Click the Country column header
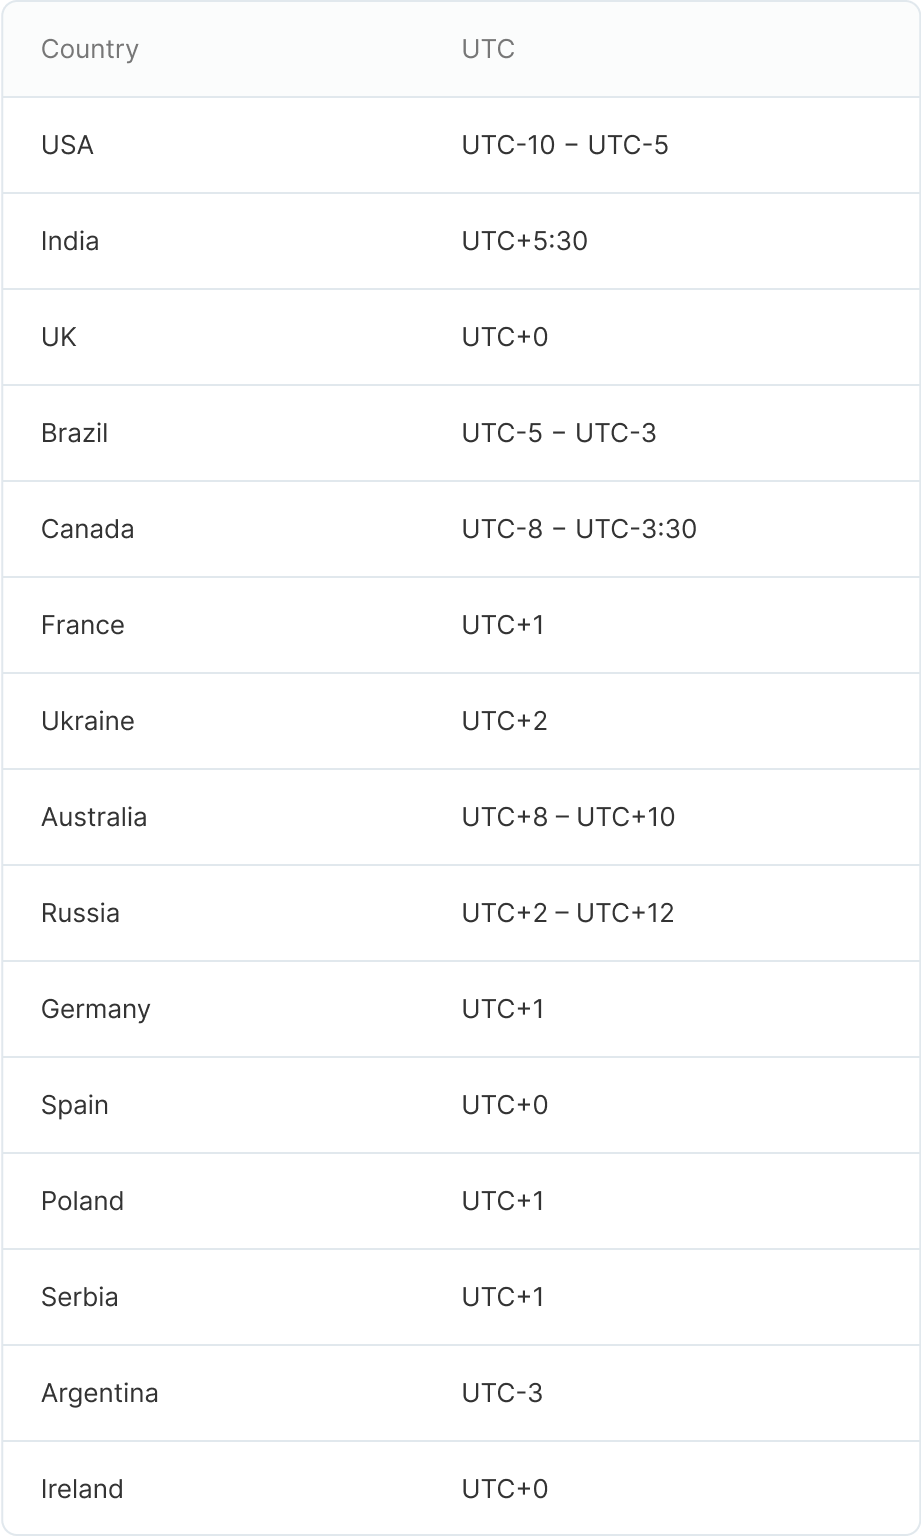The height and width of the screenshot is (1536, 921). click(x=90, y=49)
